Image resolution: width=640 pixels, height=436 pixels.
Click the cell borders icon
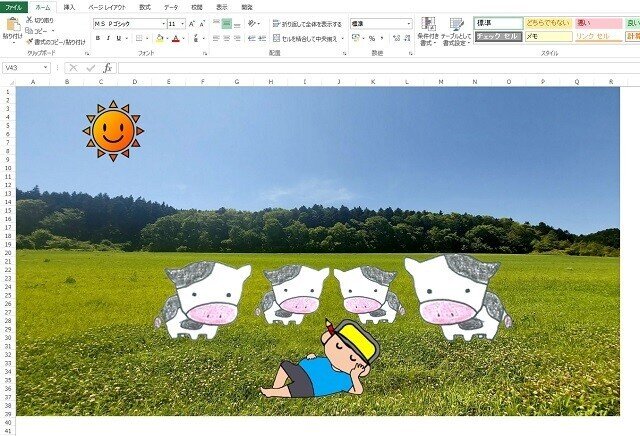coord(139,38)
